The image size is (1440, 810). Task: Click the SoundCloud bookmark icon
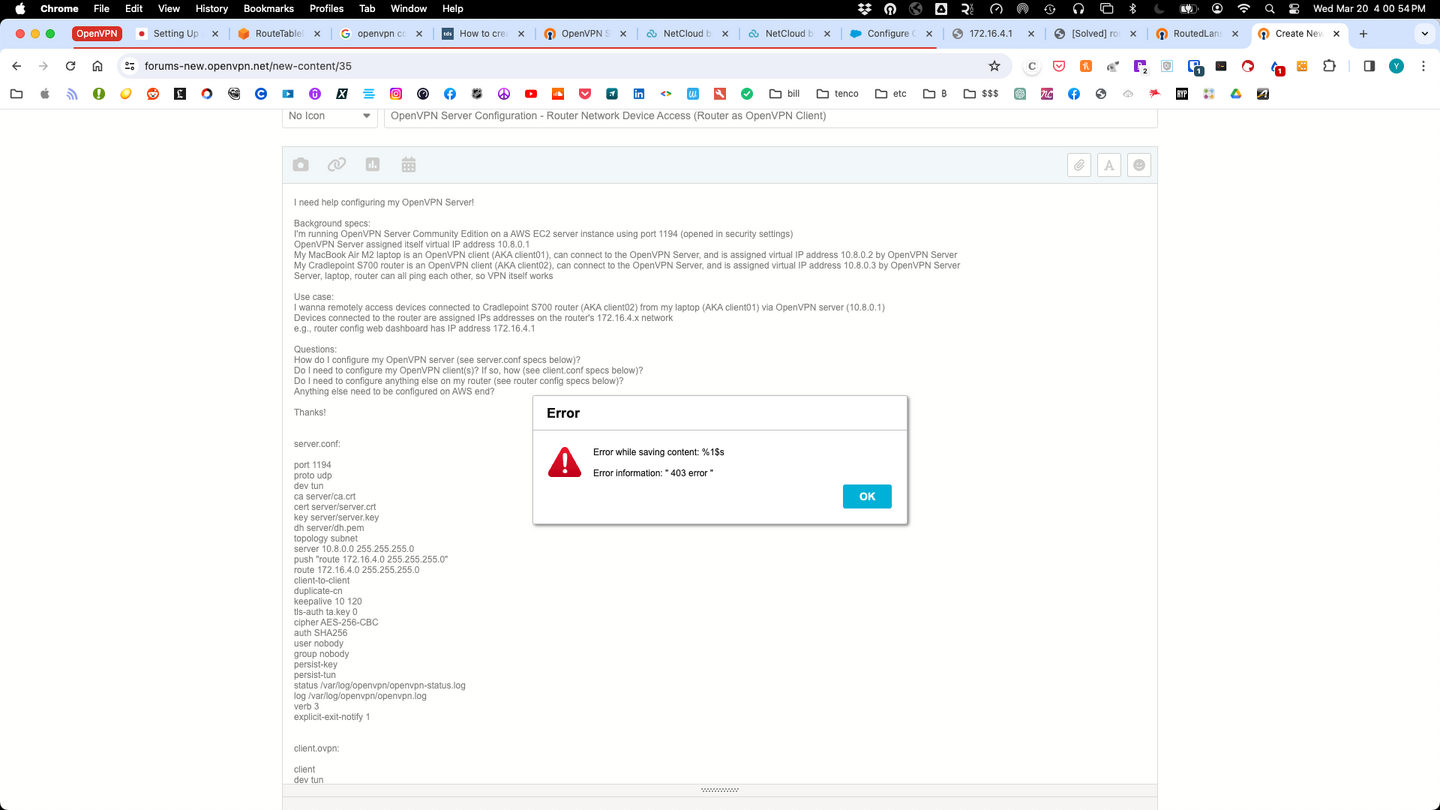click(558, 94)
